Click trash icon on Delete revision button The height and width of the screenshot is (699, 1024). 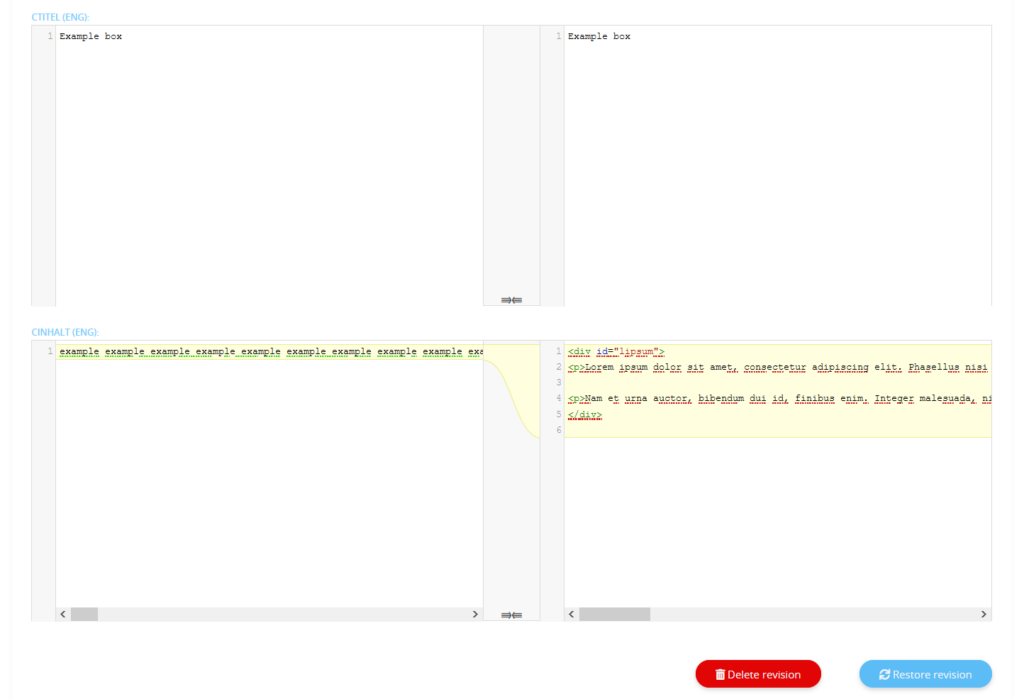point(720,675)
